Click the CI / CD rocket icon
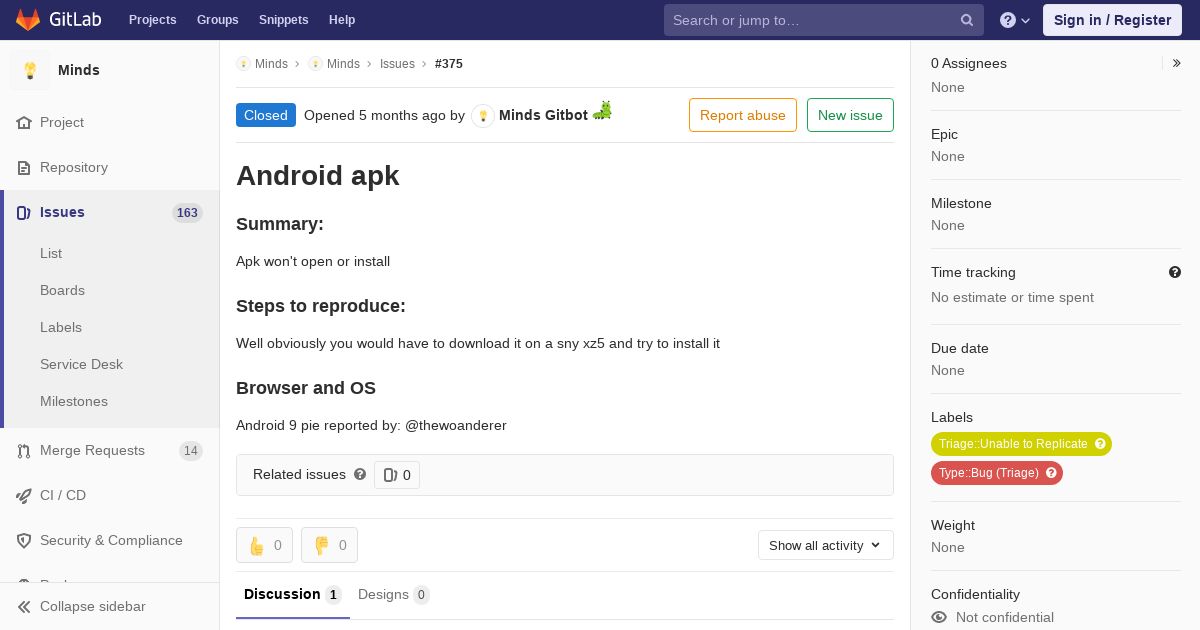 [x=24, y=496]
